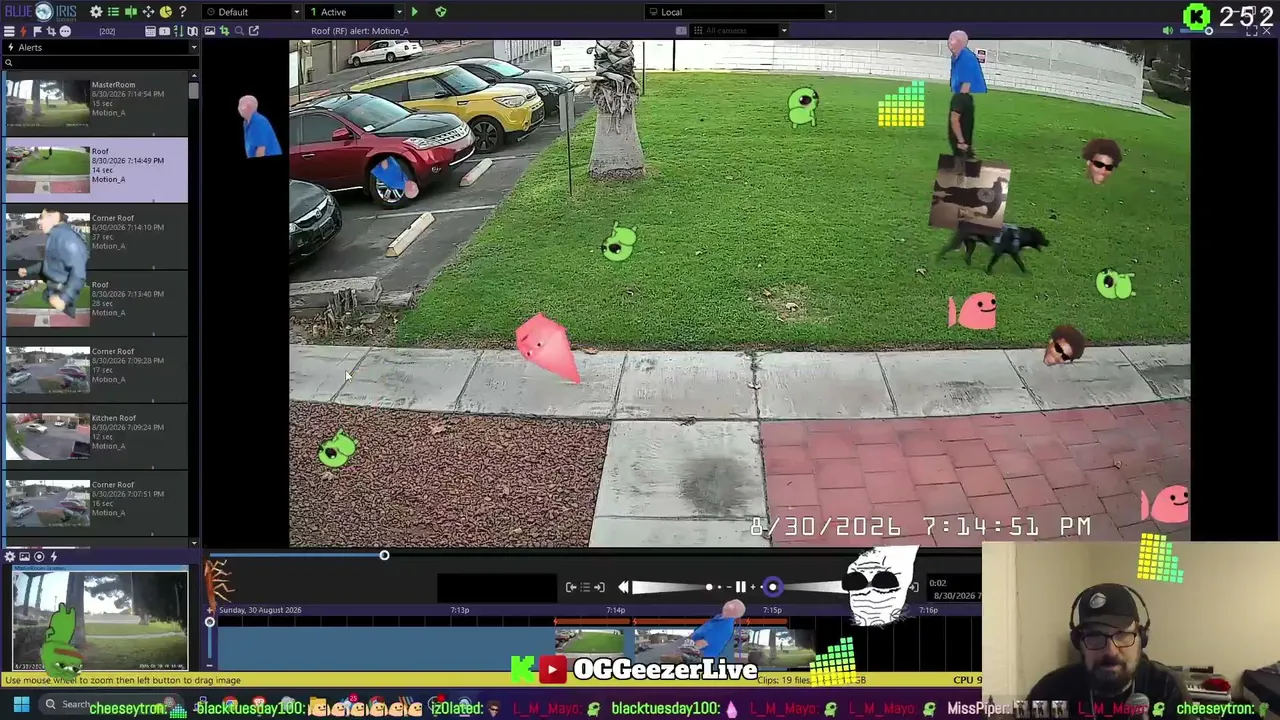Image resolution: width=1280 pixels, height=720 pixels.
Task: Click the camera panel lightning trigger icon
Action: point(53,557)
